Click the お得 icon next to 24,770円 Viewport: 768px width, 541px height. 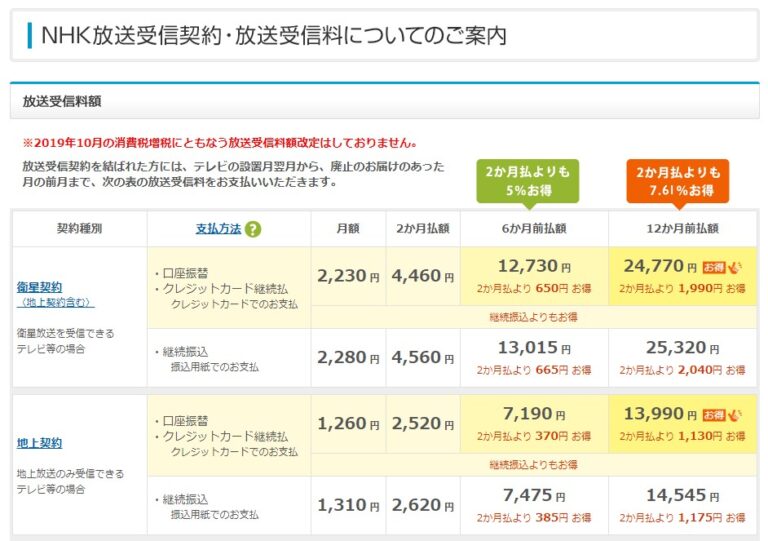coord(722,267)
